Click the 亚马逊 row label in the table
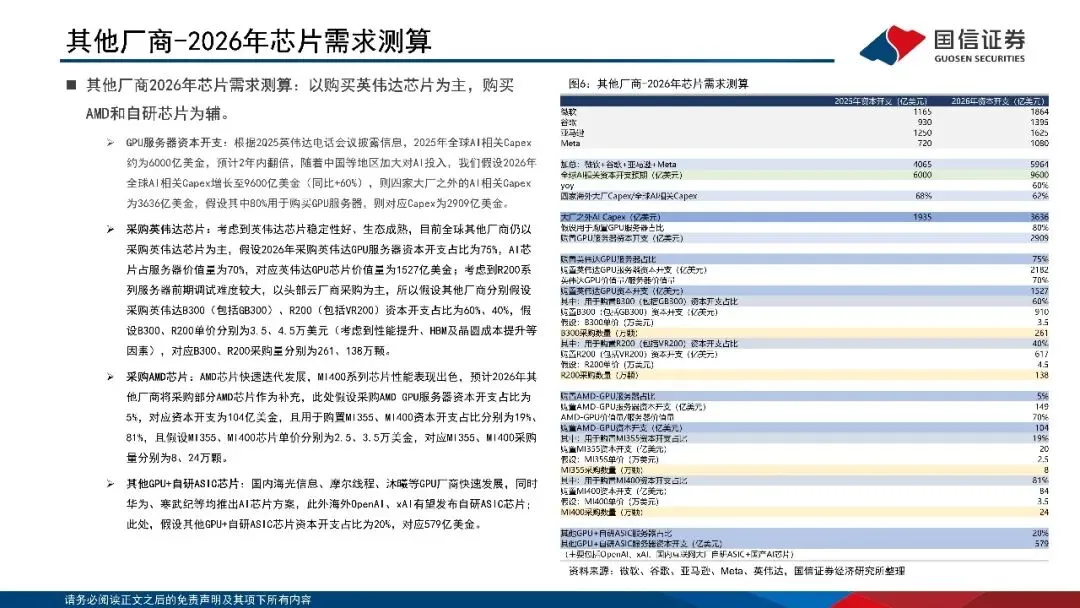 tap(572, 133)
